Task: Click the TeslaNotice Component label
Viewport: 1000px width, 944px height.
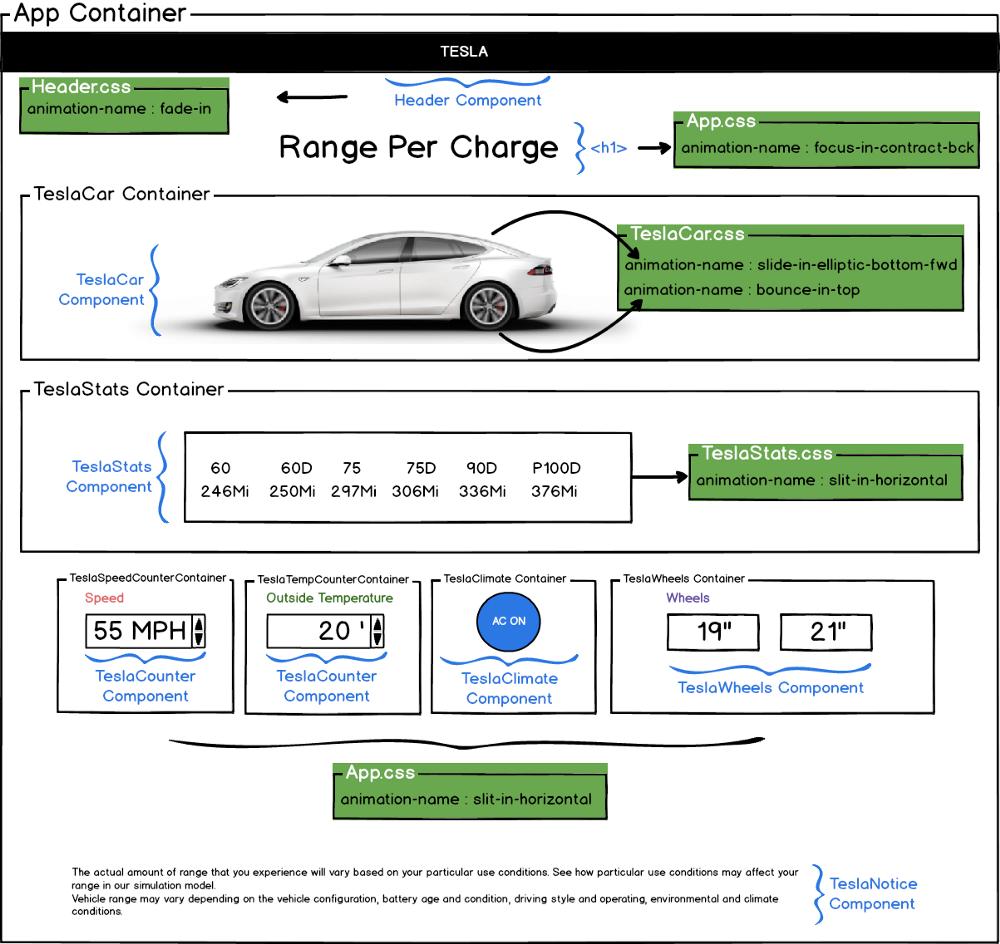Action: pos(872,893)
